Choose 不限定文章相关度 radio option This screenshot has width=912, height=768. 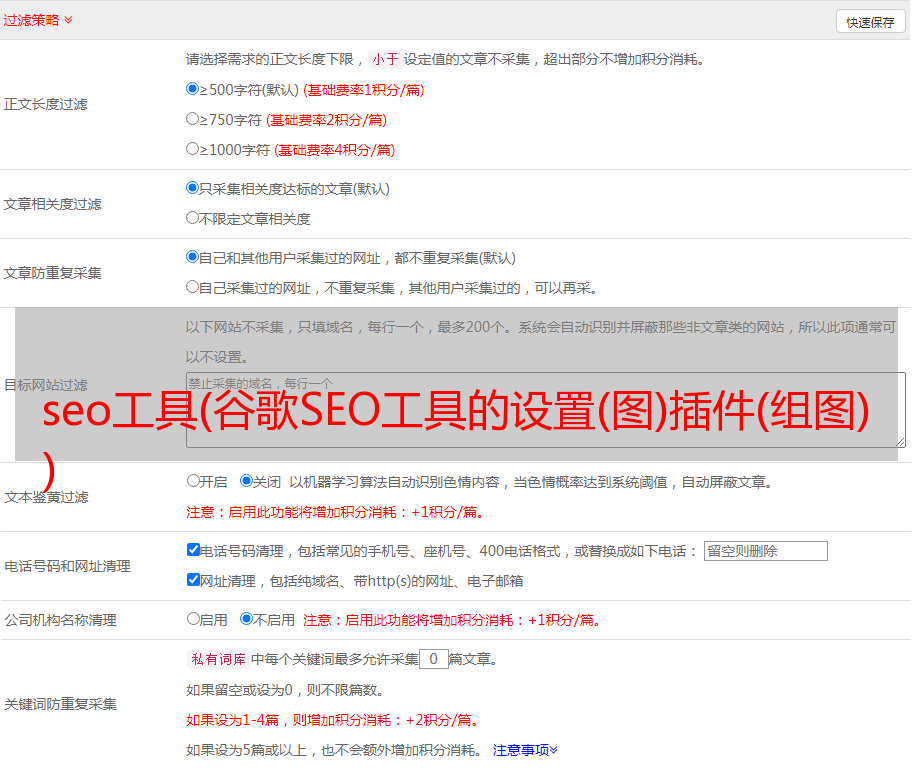click(x=192, y=218)
